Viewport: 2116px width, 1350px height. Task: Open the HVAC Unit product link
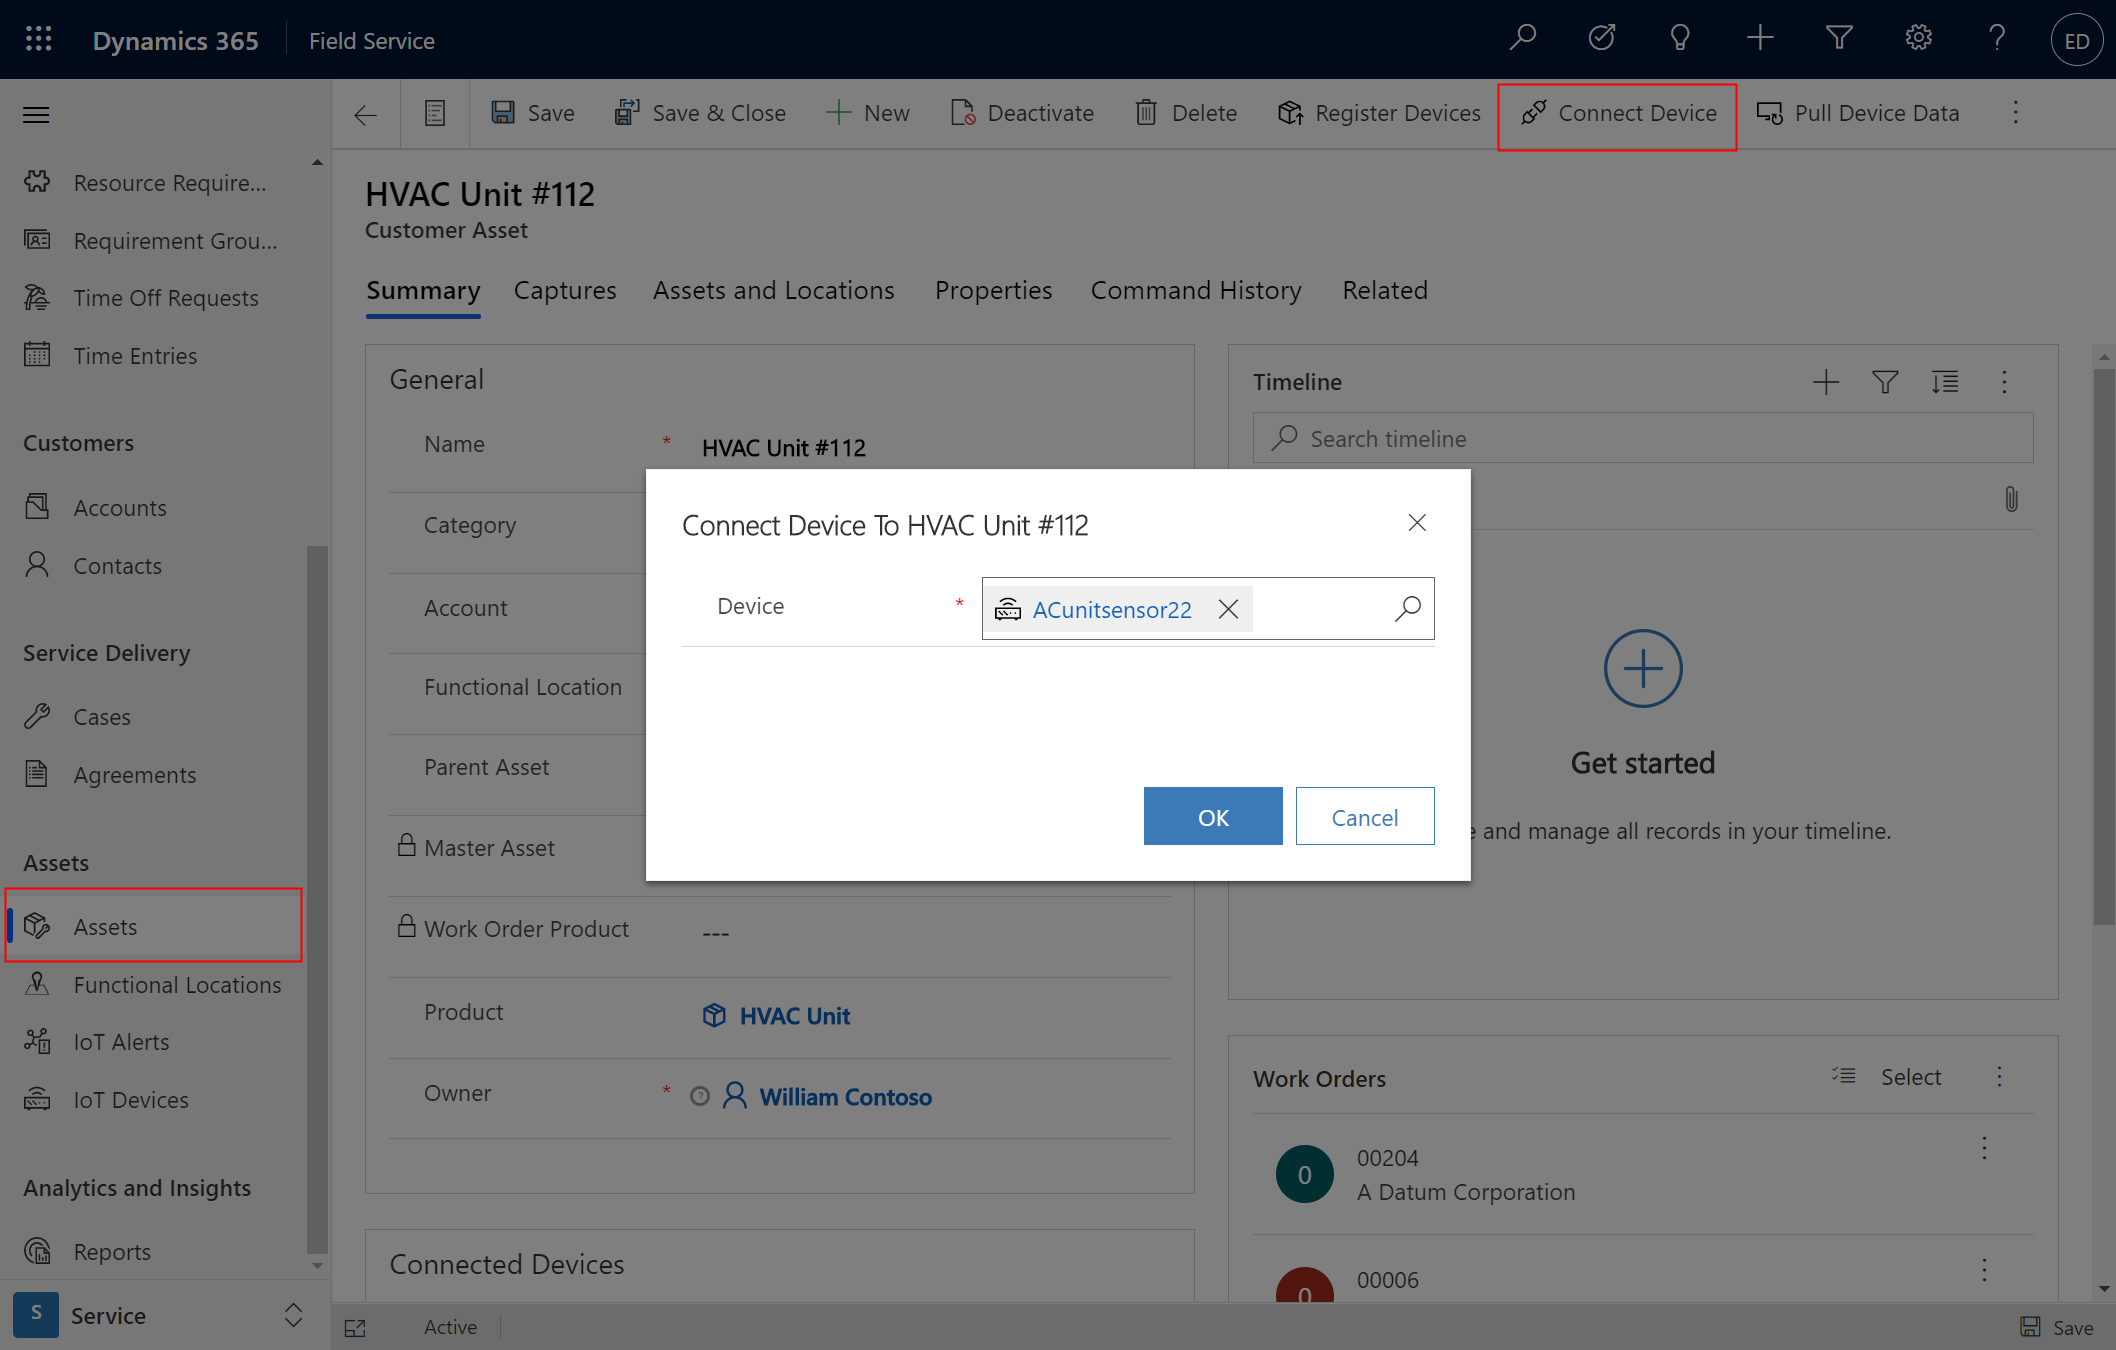(x=794, y=1016)
